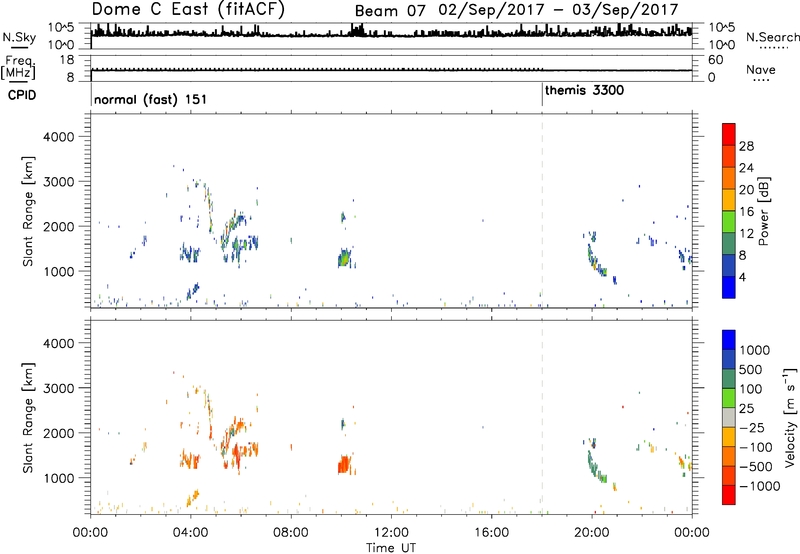Click the yellow 16–20 dB Power color segment
This screenshot has width=800, height=554.
[x=729, y=199]
